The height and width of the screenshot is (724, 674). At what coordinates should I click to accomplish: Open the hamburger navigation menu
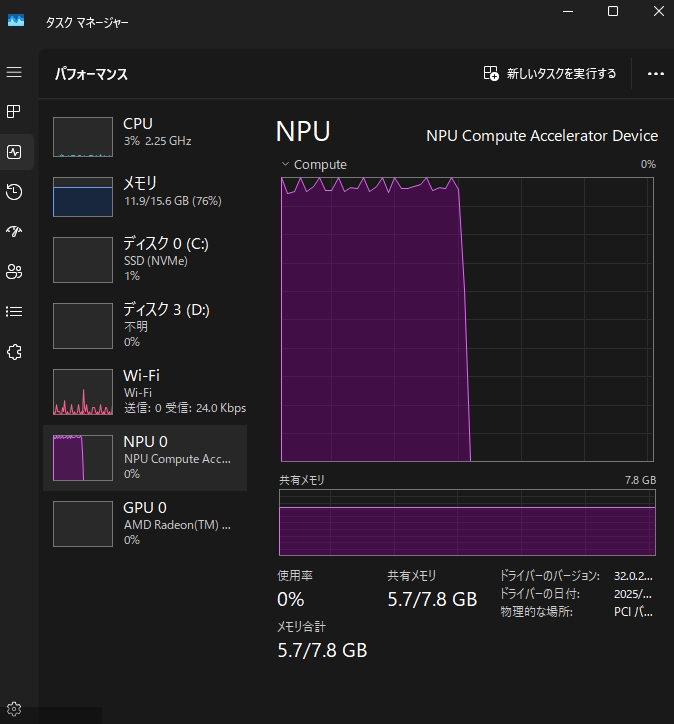[x=14, y=72]
